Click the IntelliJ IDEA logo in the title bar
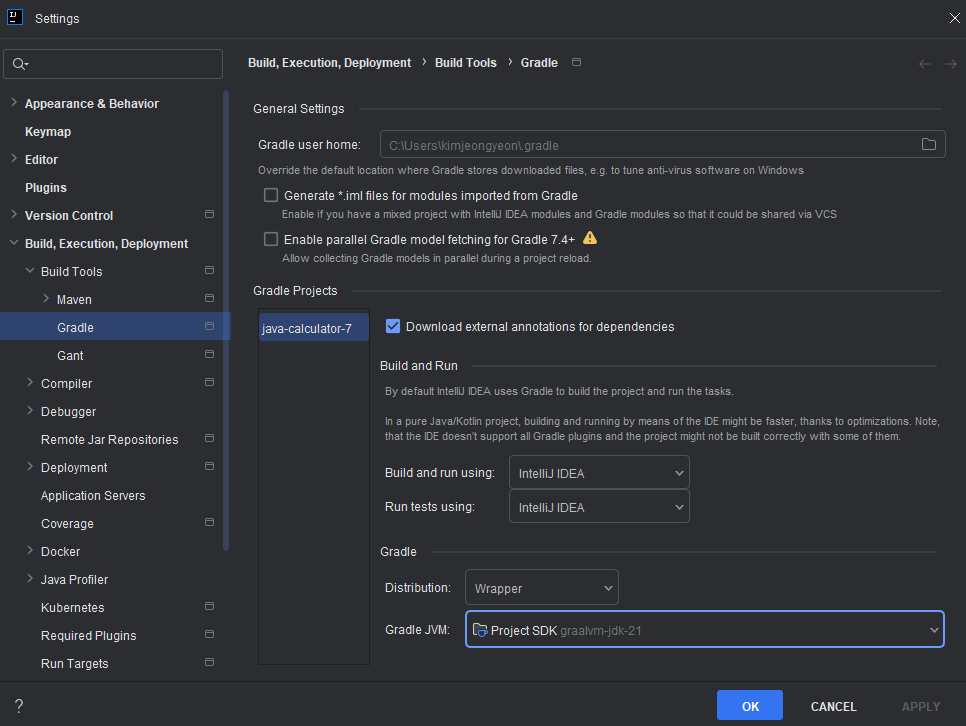Screen dimensions: 966x726 pyautogui.click(x=15, y=18)
